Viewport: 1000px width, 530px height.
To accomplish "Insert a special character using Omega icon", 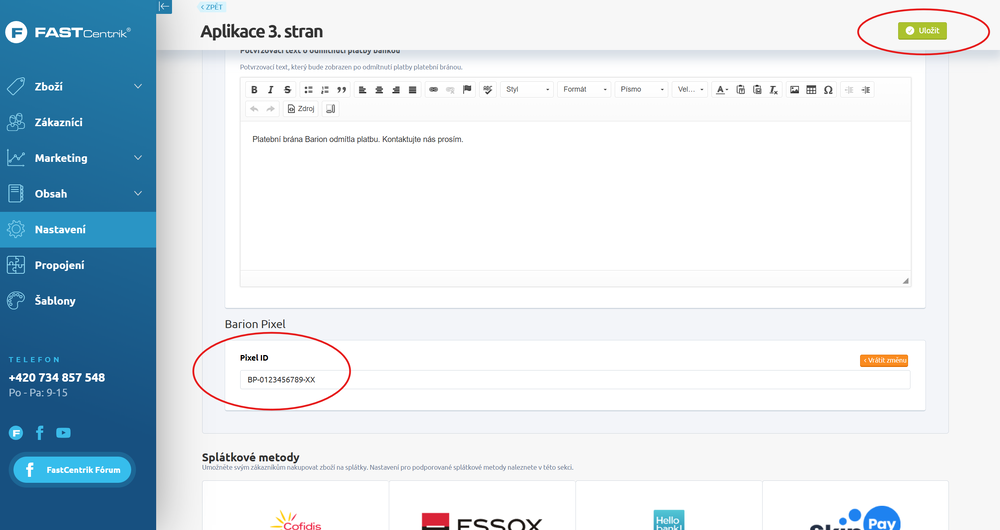I will (x=828, y=90).
